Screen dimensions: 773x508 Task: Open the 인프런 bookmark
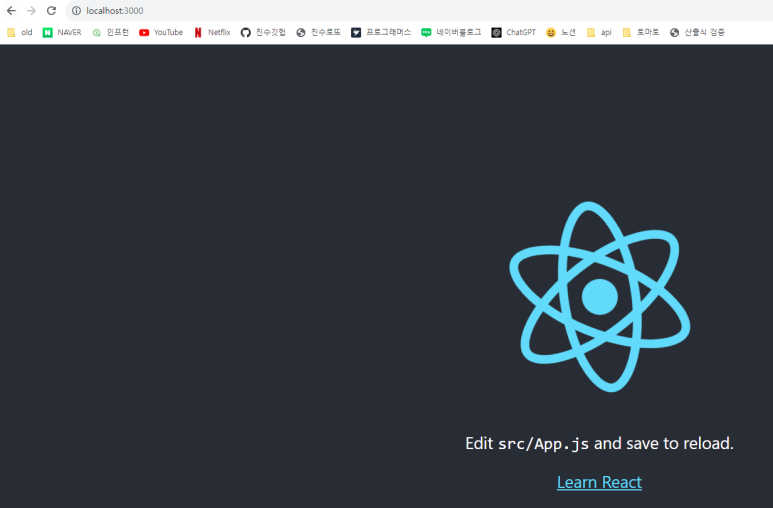(110, 33)
